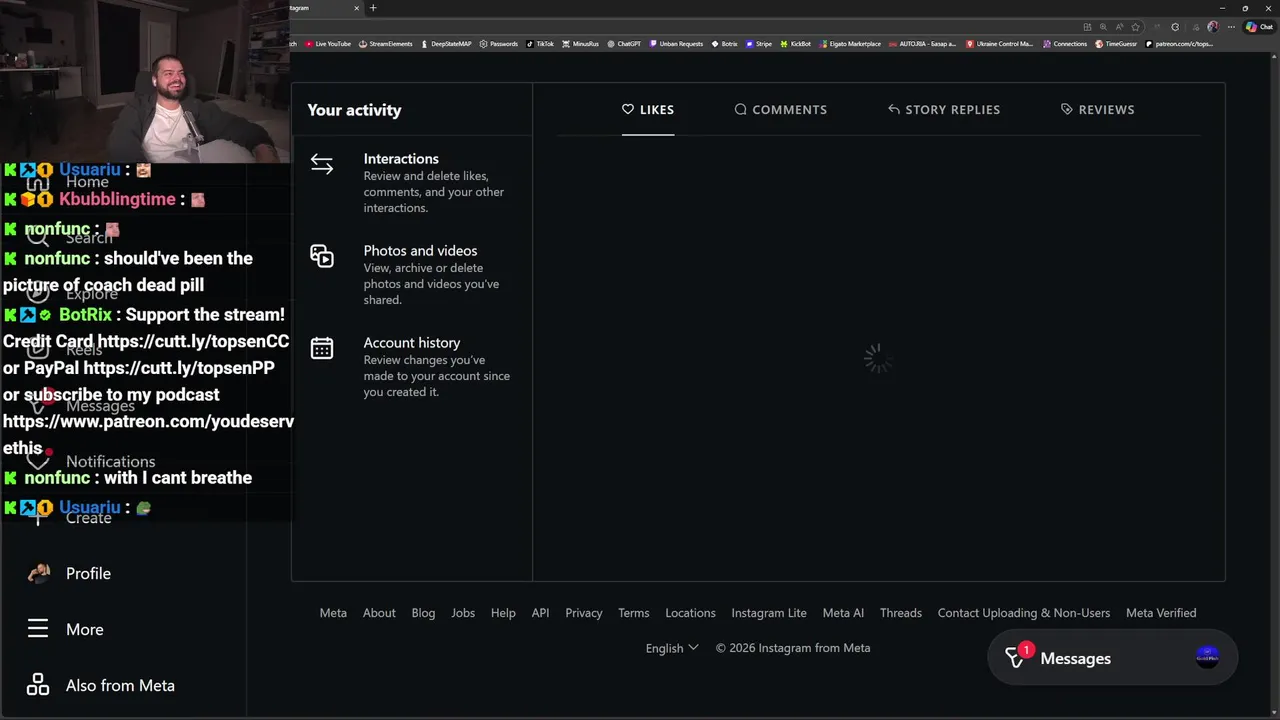Open Elgato Marketplace bookmark
This screenshot has width=1280, height=720.
pyautogui.click(x=850, y=44)
